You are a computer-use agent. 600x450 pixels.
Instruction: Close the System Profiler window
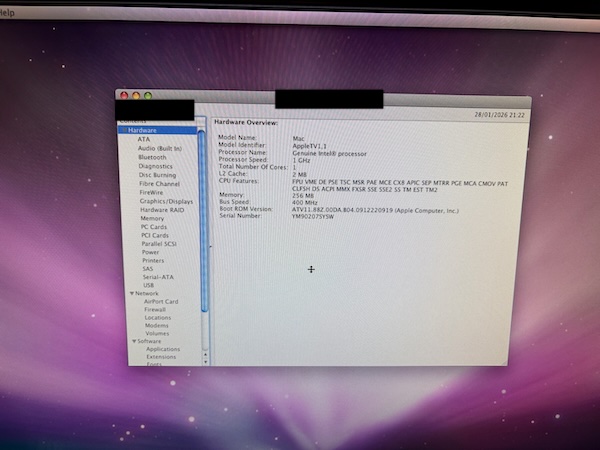click(124, 95)
